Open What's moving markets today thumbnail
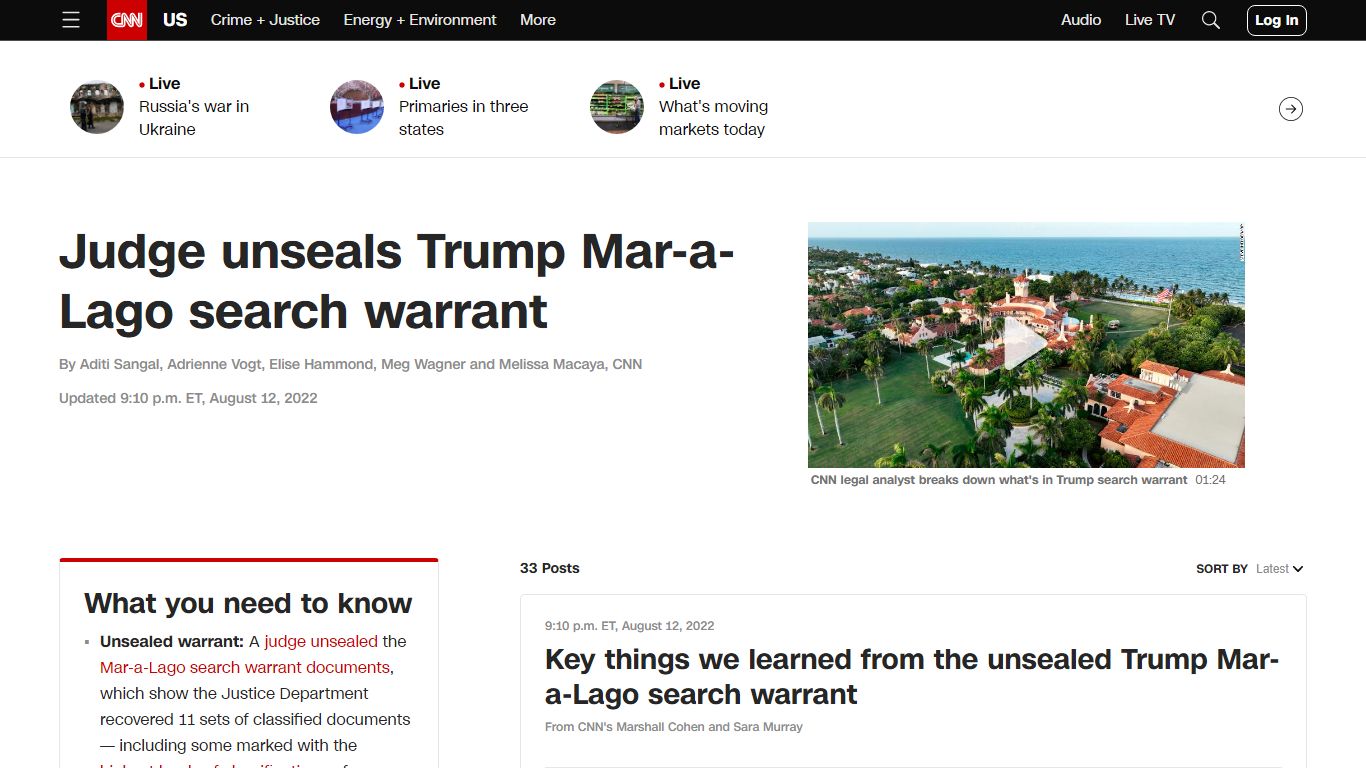The height and width of the screenshot is (768, 1366). 617,107
